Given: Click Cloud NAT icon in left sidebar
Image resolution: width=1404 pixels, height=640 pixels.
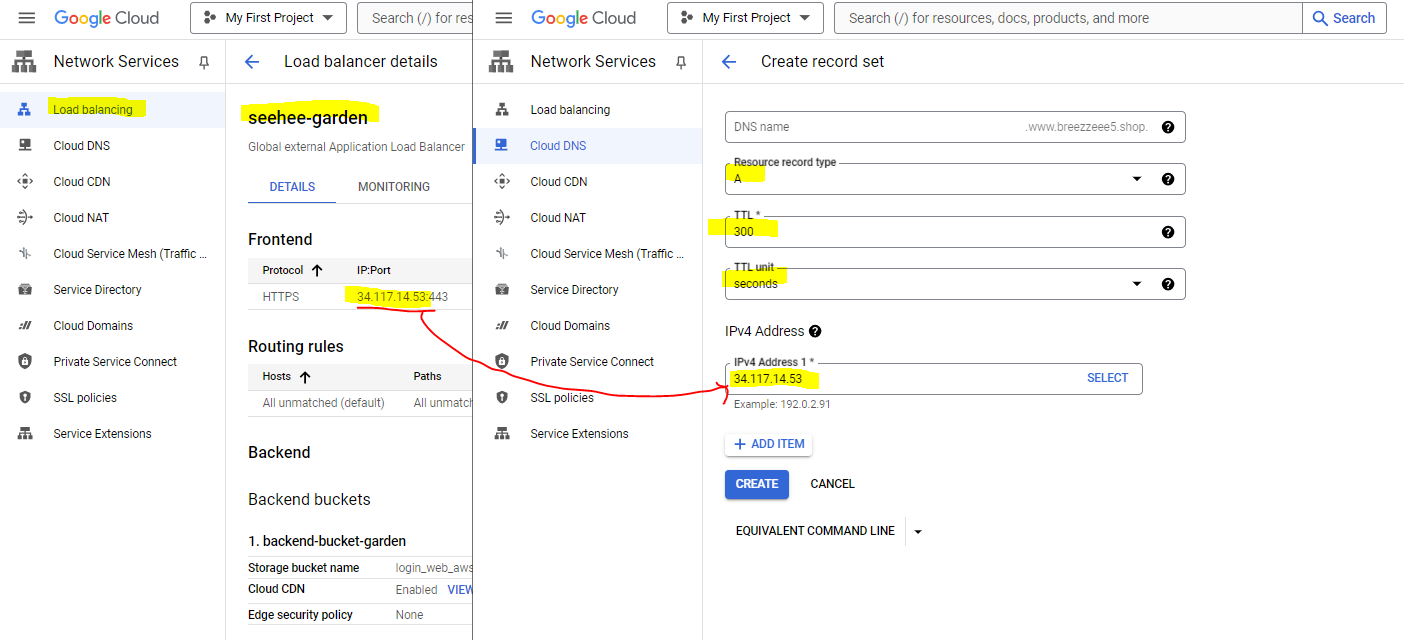Looking at the screenshot, I should [x=25, y=218].
